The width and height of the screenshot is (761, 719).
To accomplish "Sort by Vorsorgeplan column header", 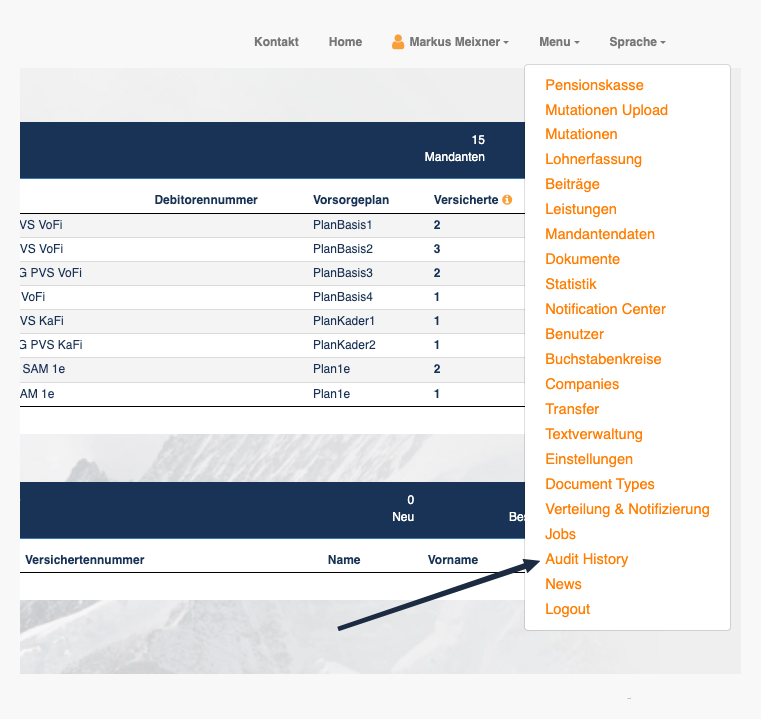I will [351, 200].
